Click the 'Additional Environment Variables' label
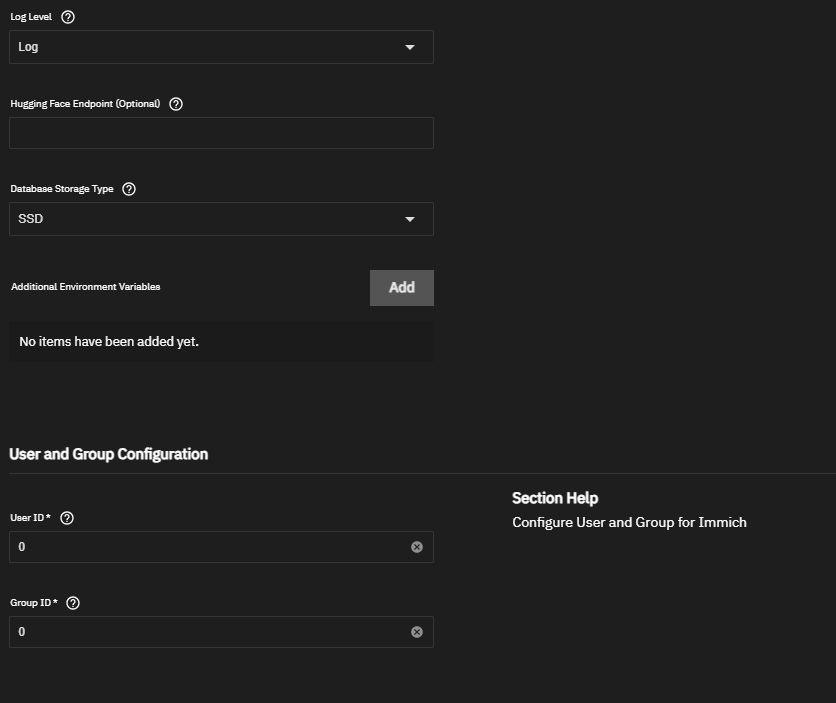 pyautogui.click(x=86, y=287)
